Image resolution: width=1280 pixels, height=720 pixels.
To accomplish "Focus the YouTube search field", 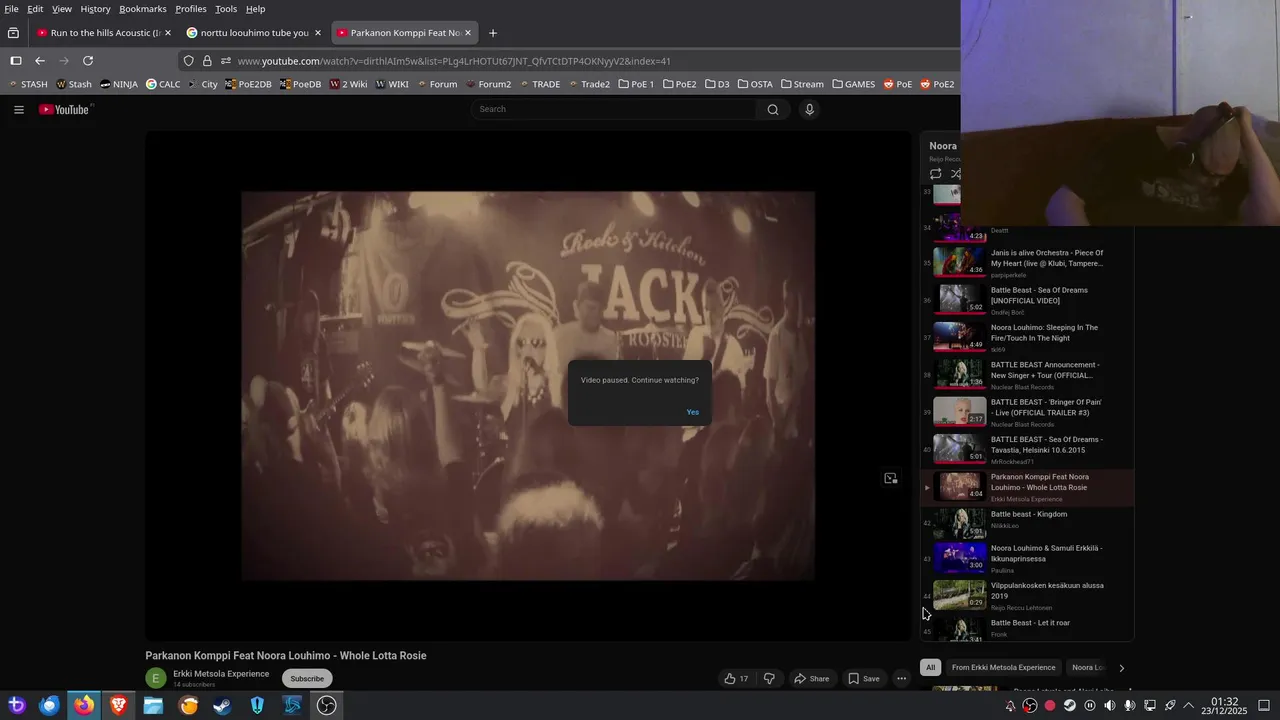I will point(615,109).
